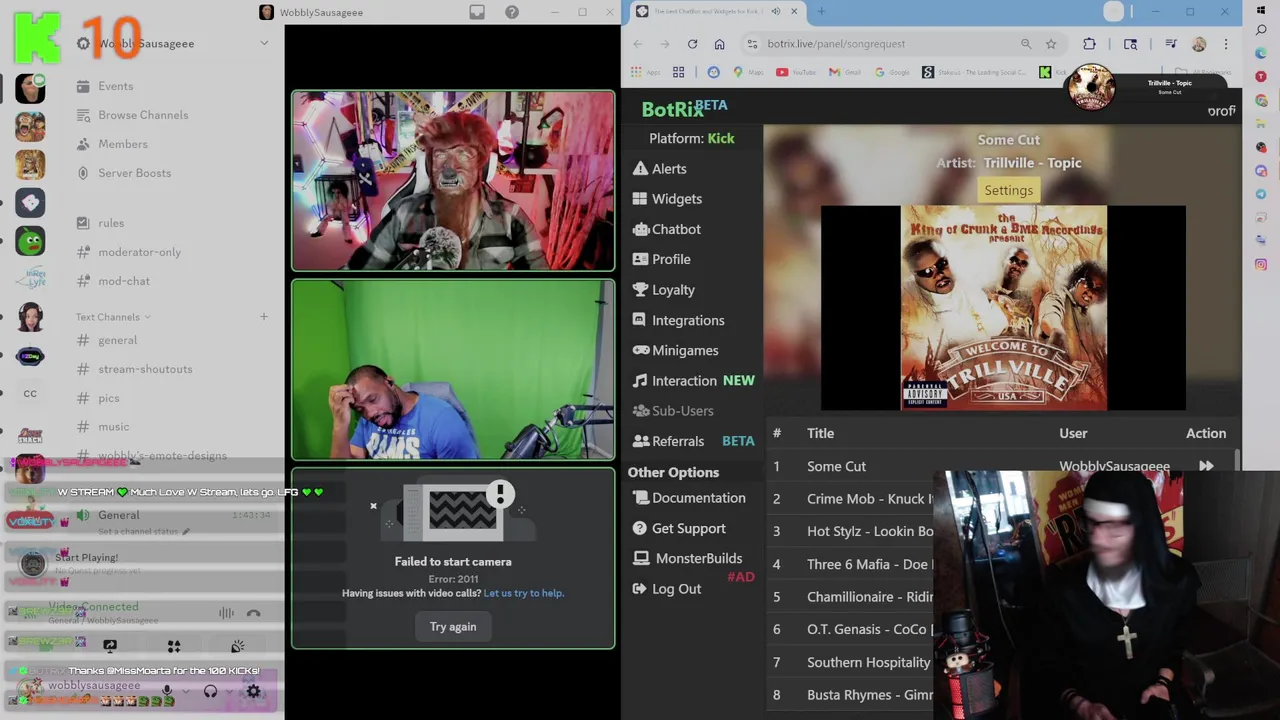
Task: Open the Gmail bookmark
Action: tap(847, 72)
